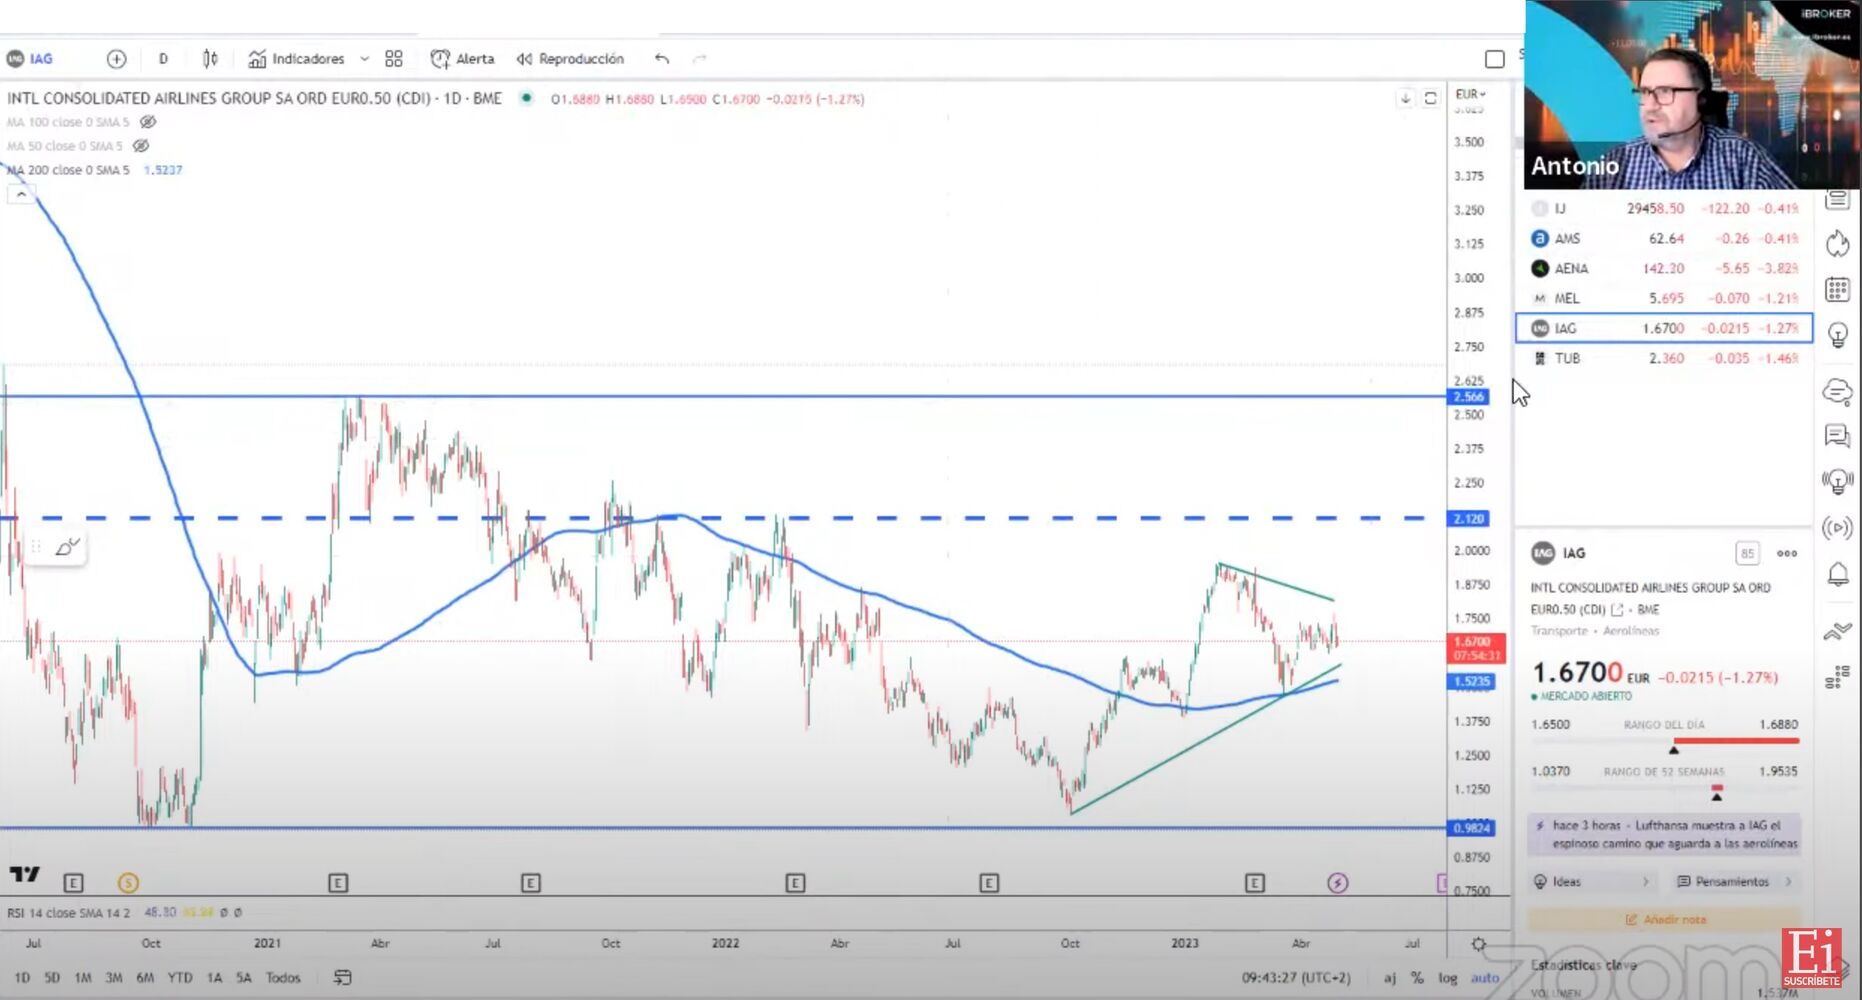This screenshot has width=1862, height=1000.
Task: Open the notifications bell icon
Action: 1838,575
